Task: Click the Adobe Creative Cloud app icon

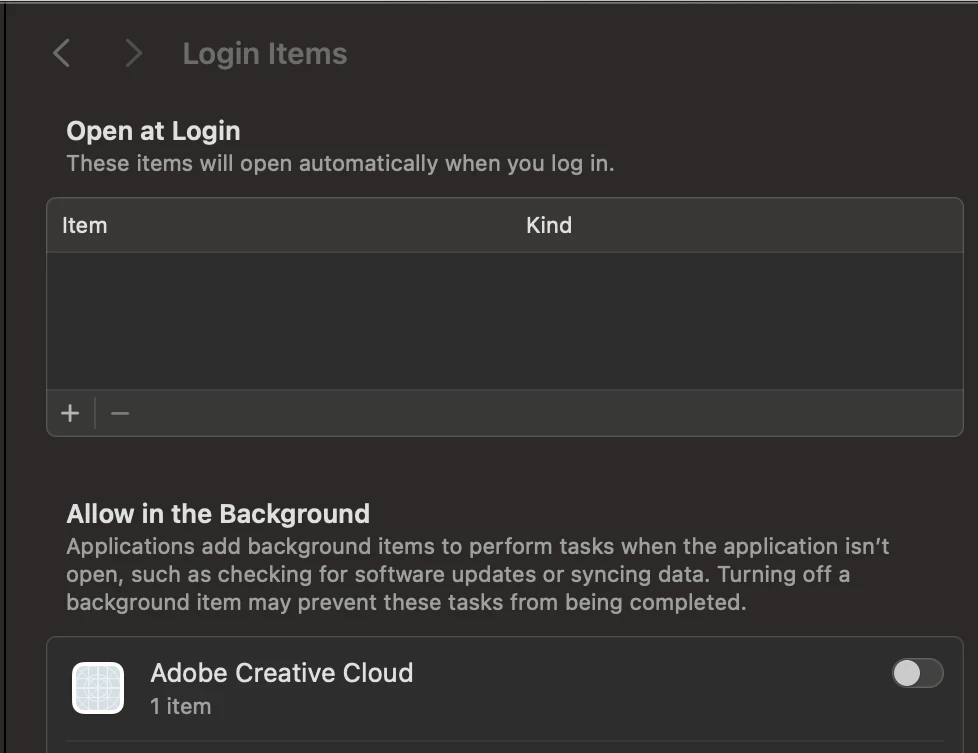Action: click(x=98, y=688)
